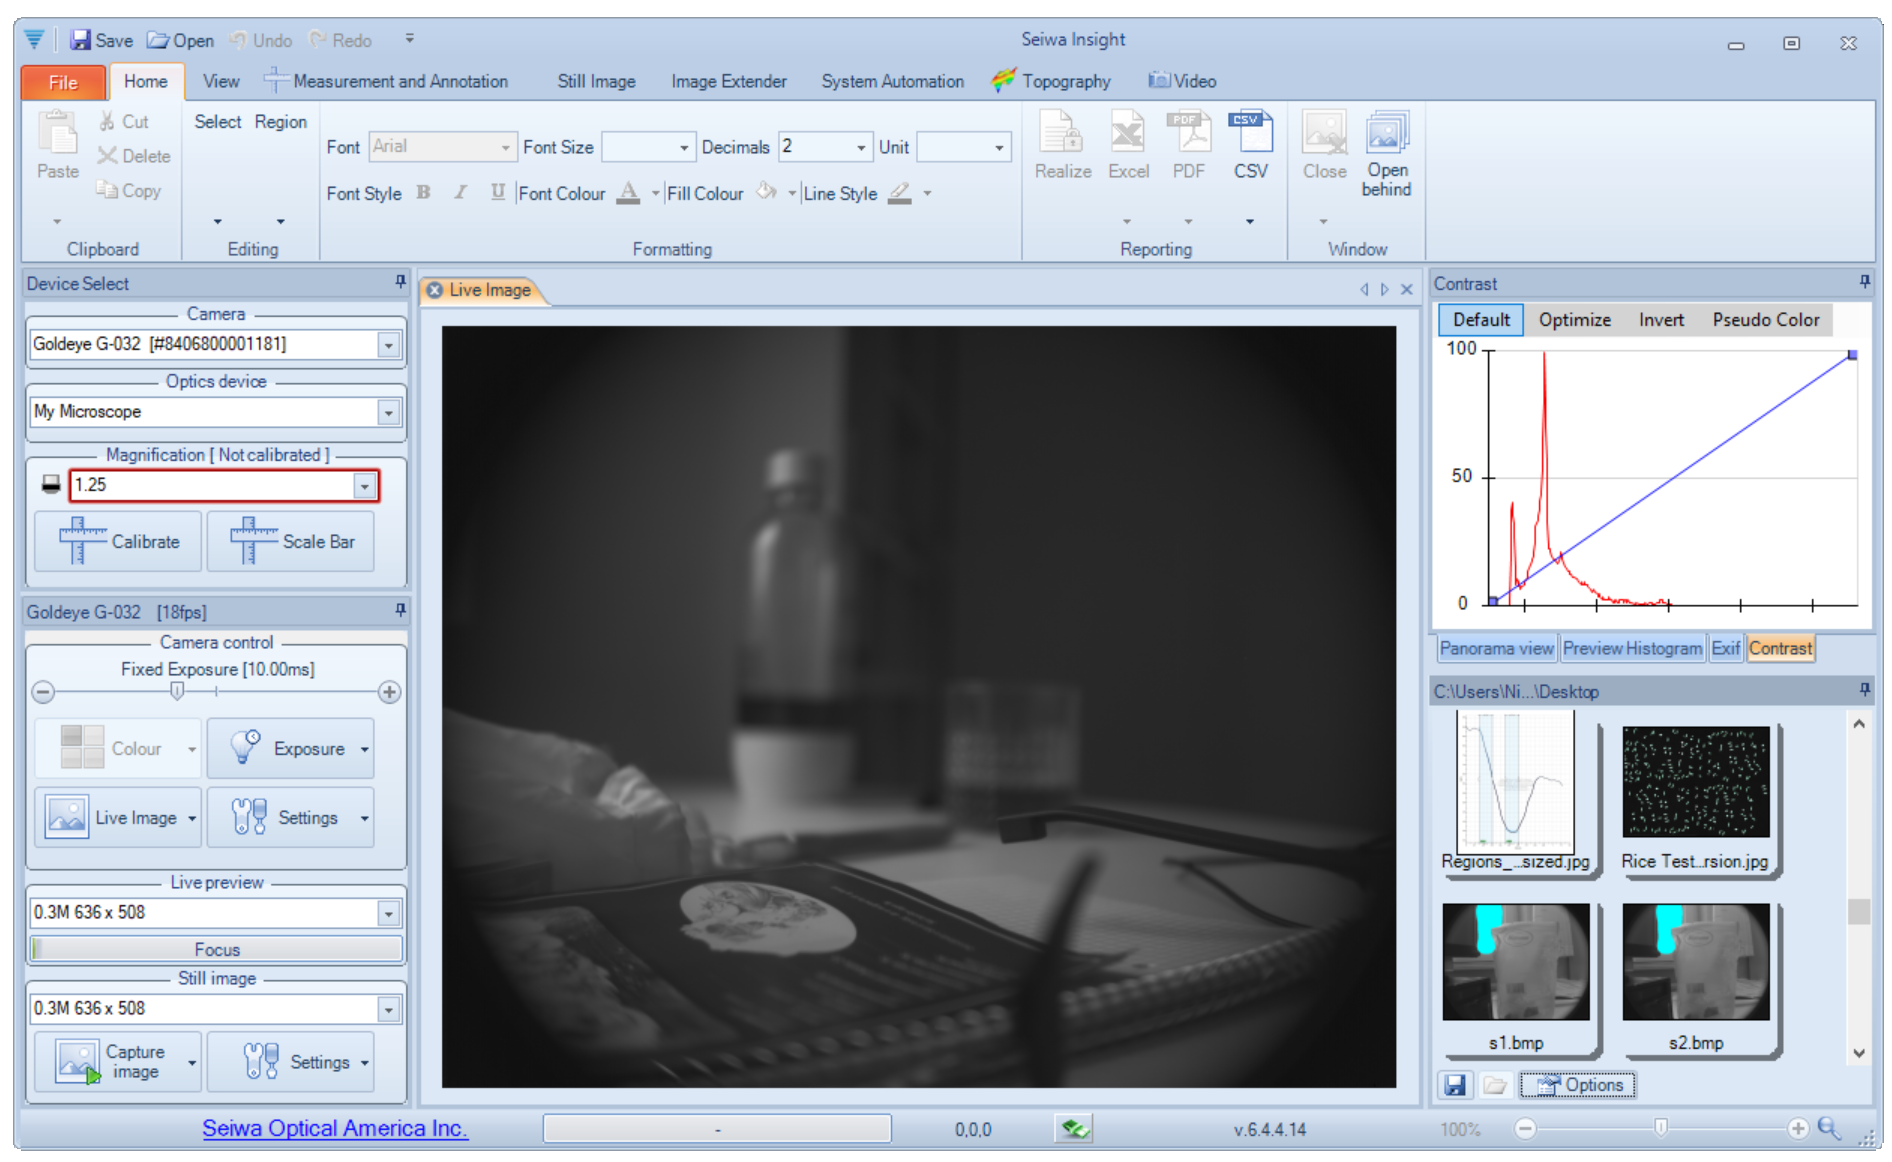
Task: Export report to Excel icon
Action: [1128, 134]
